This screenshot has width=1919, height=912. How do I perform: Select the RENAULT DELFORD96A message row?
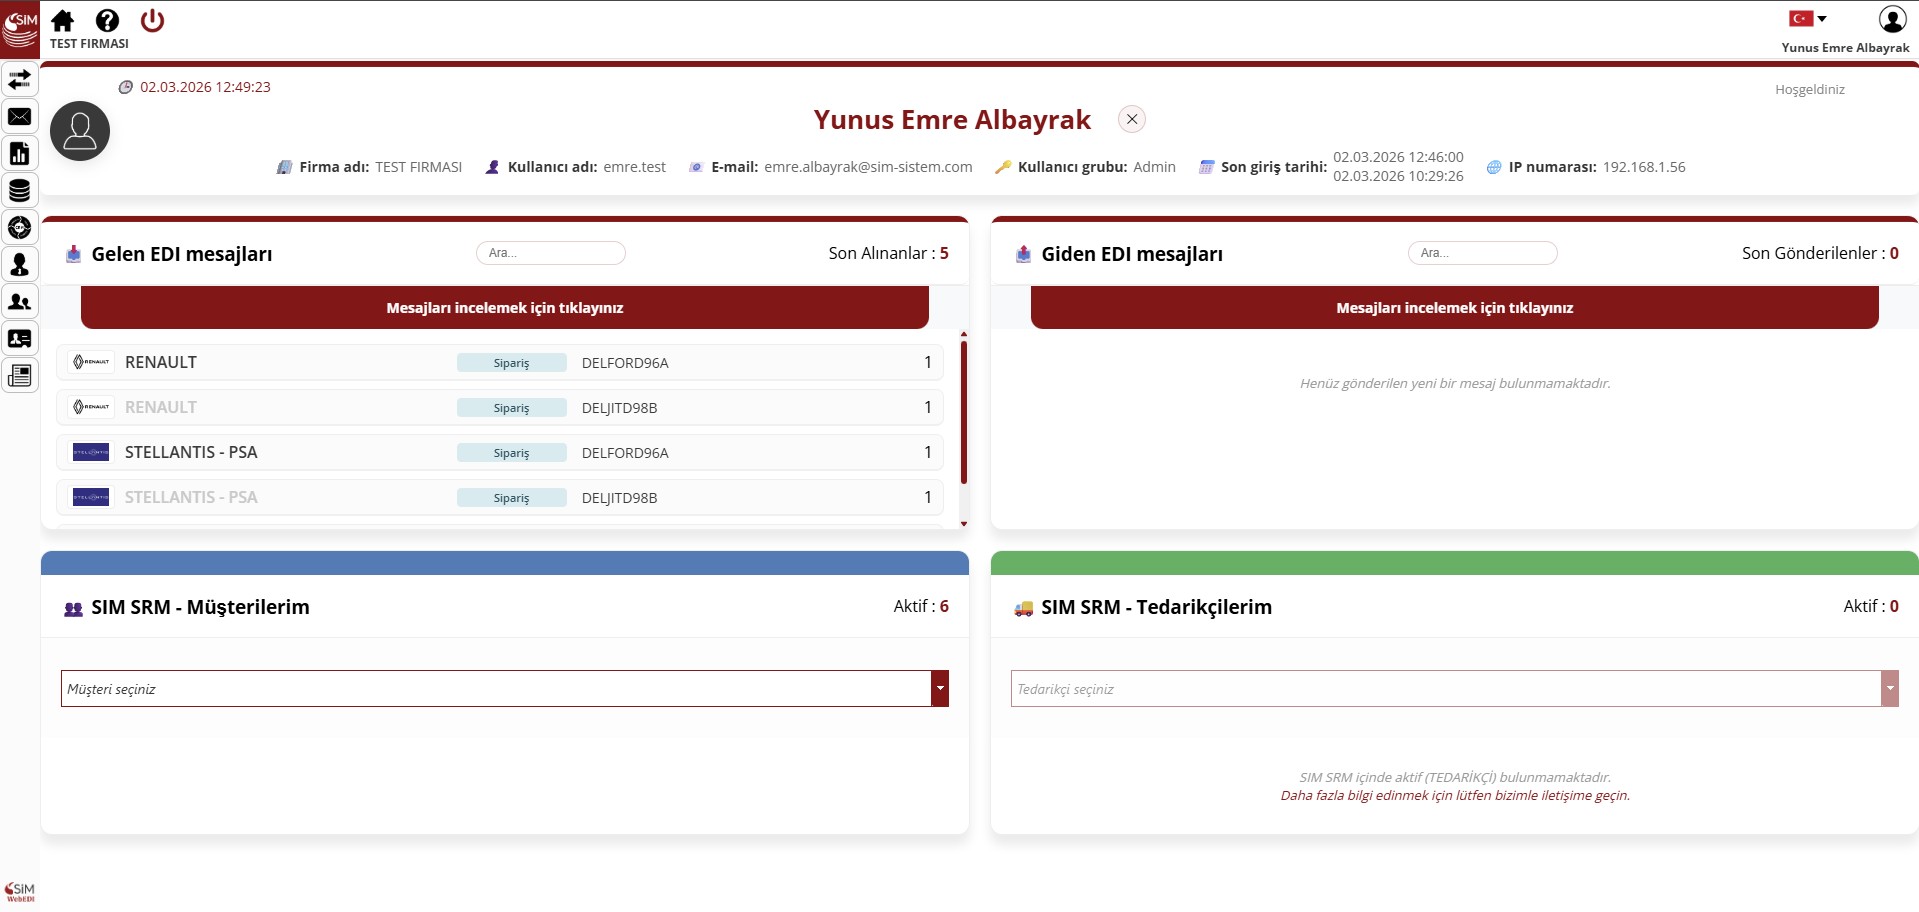500,363
